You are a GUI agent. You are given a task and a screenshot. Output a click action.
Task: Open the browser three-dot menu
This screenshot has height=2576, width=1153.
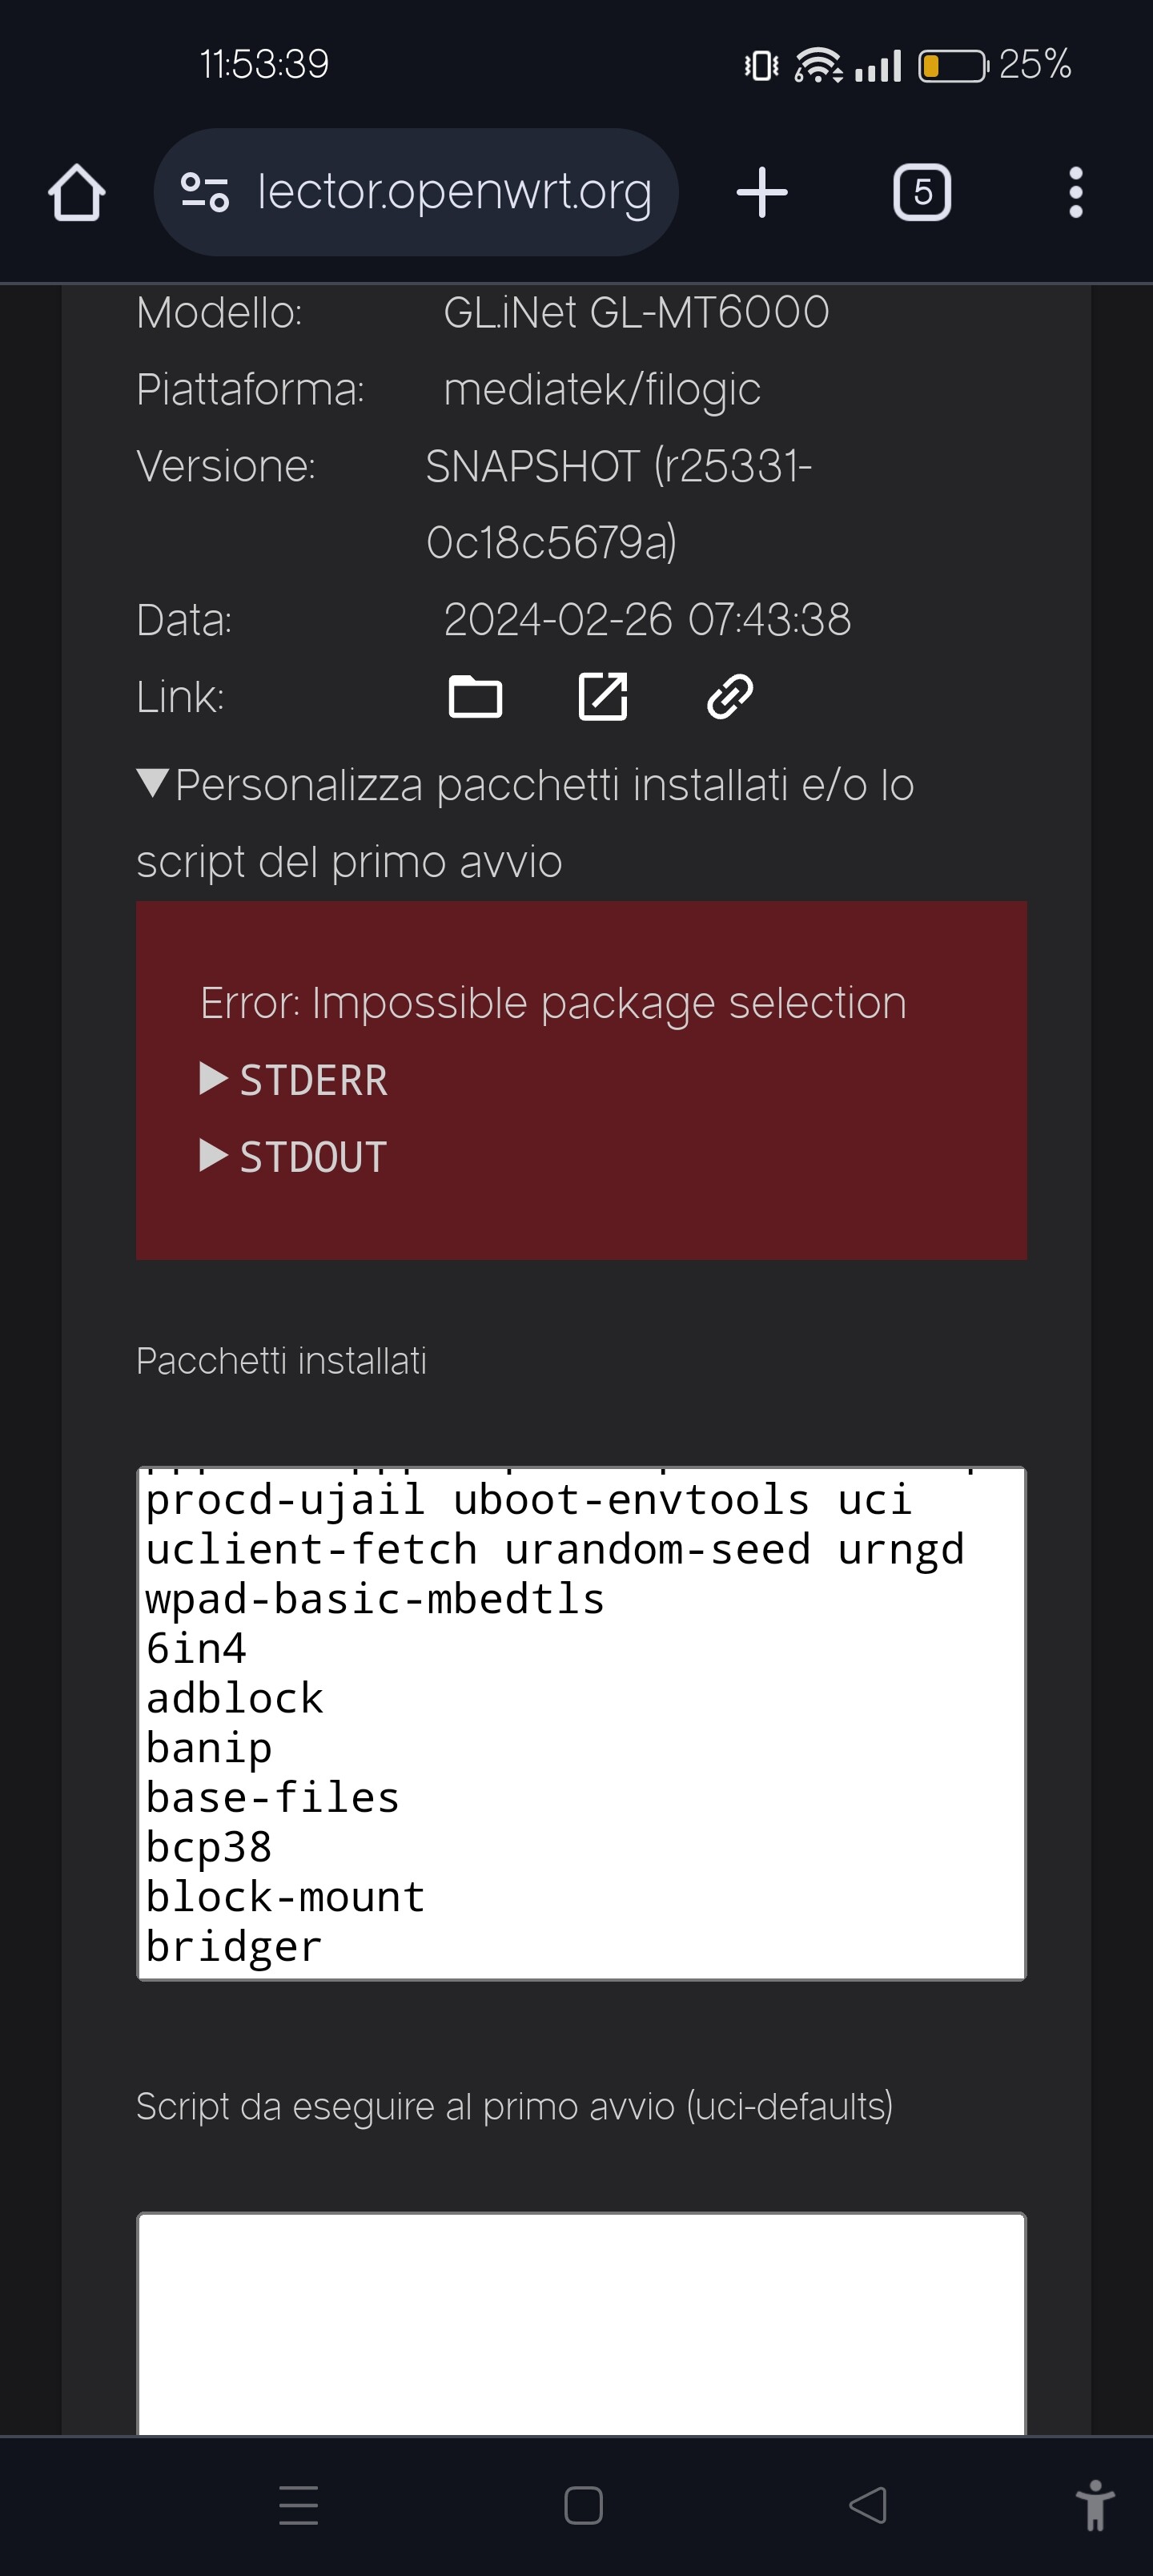tap(1075, 192)
